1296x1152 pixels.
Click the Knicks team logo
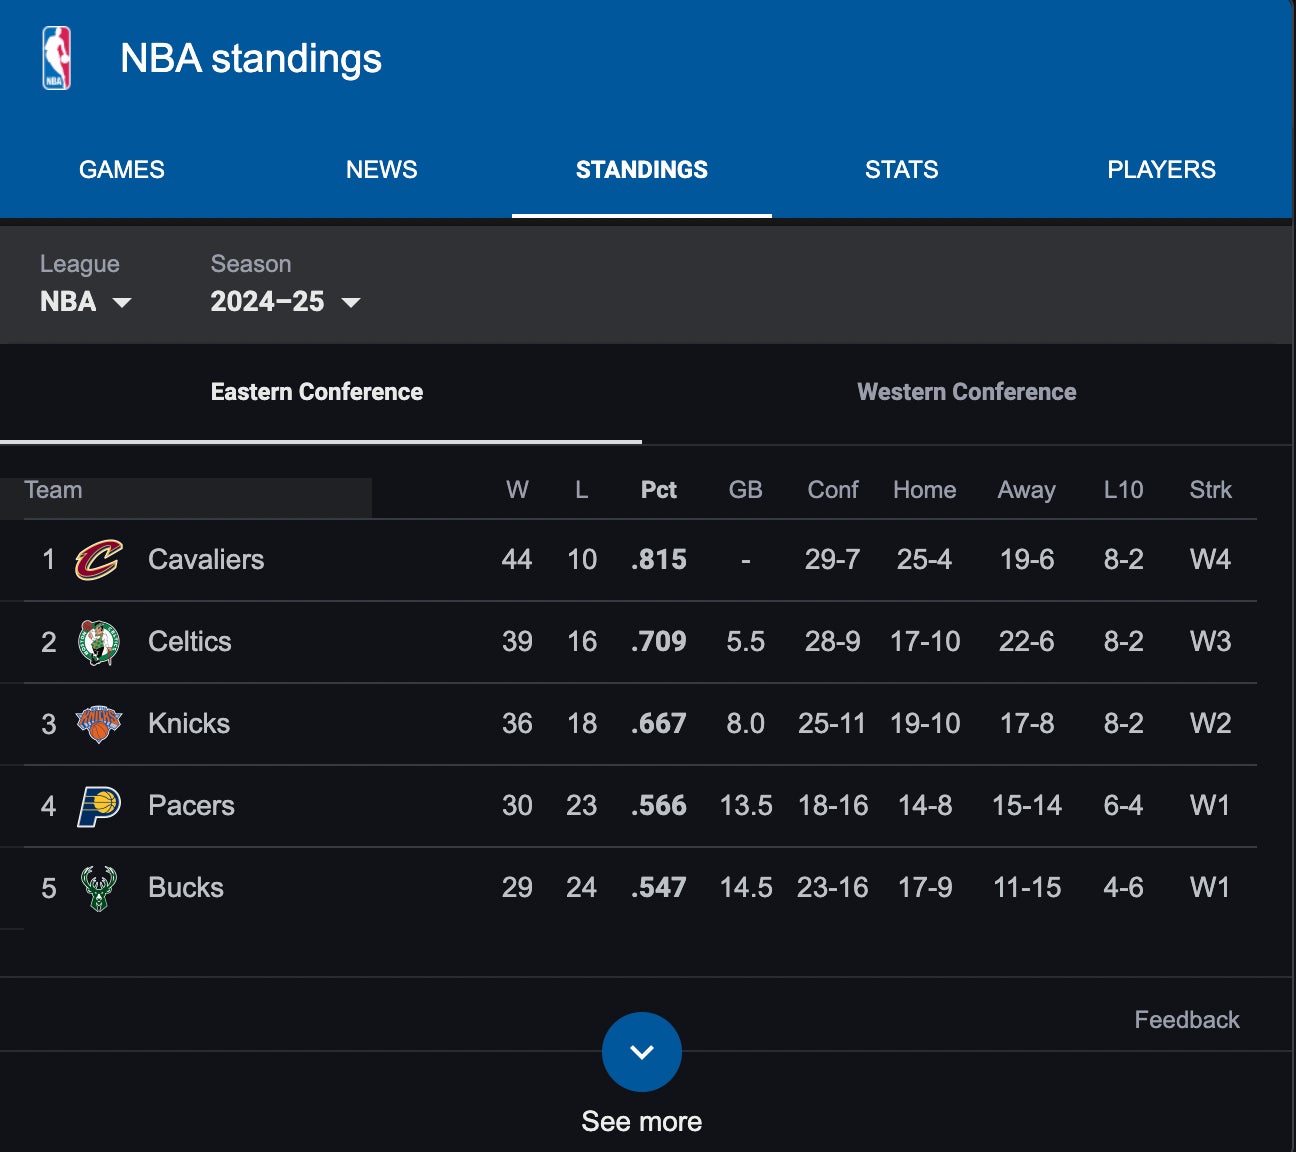[99, 724]
